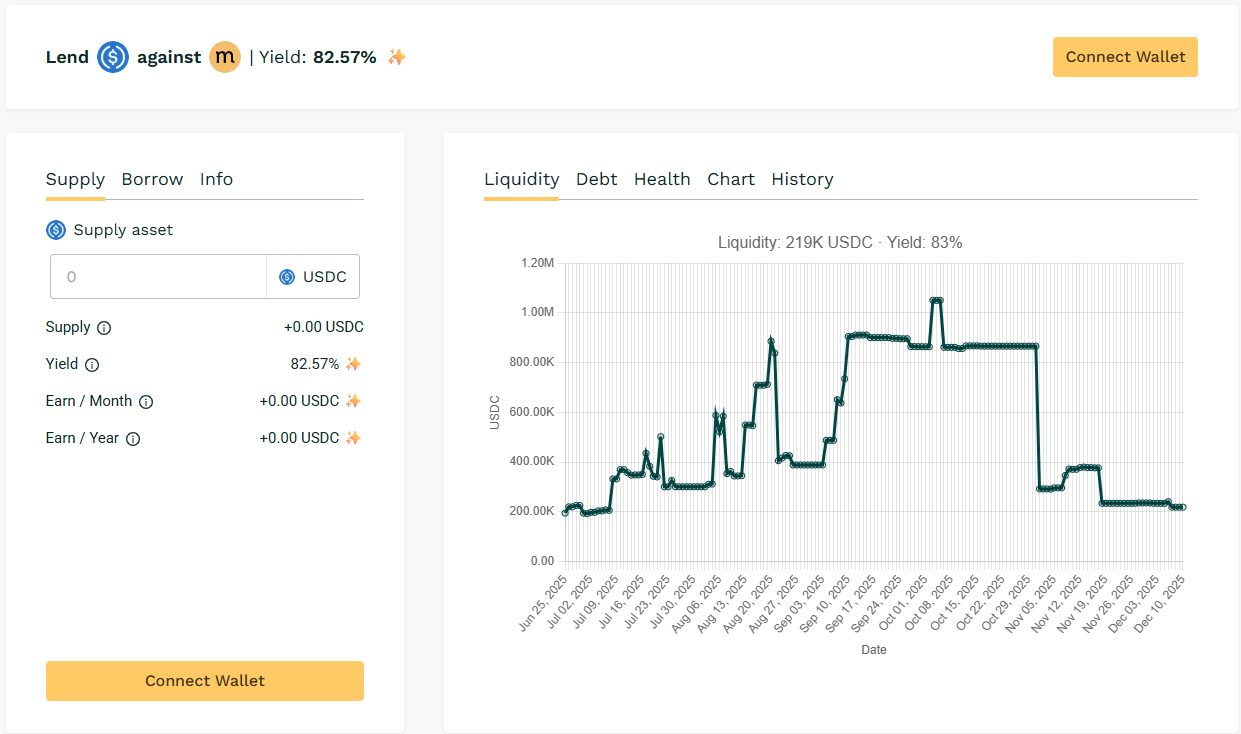Switch to the Debt chart tab

point(596,179)
